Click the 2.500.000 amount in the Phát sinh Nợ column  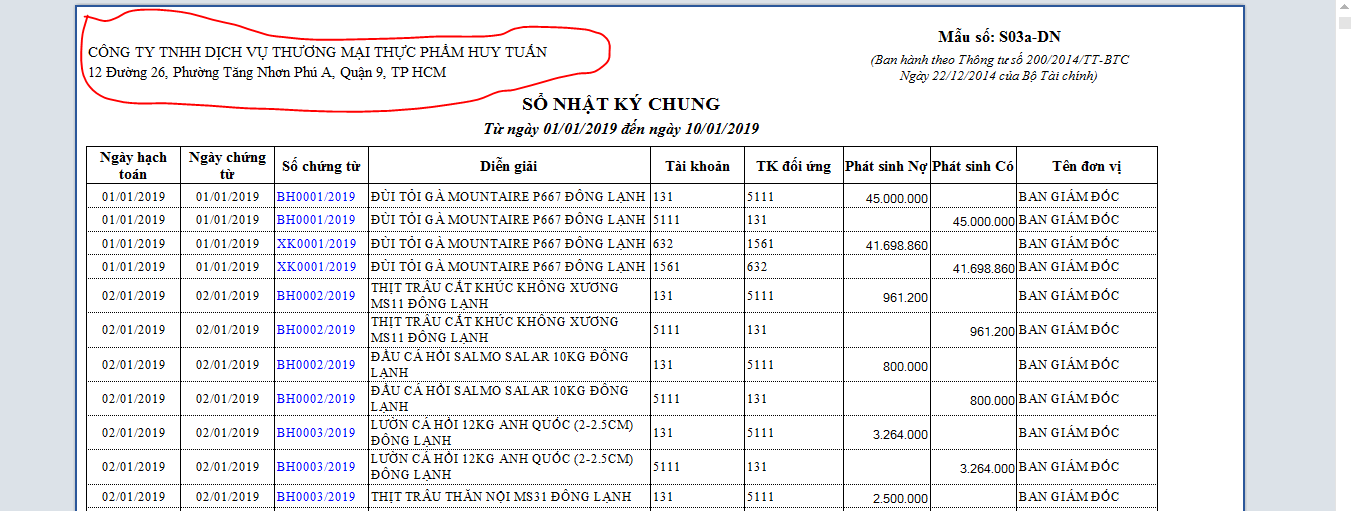(x=901, y=499)
